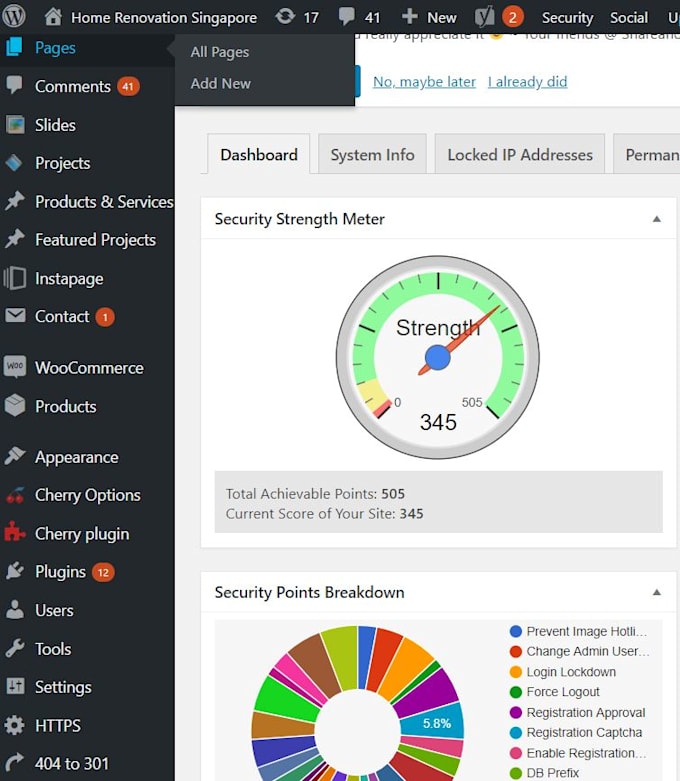The width and height of the screenshot is (680, 781).
Task: Click the orange Login Lockdown legend dot
Action: (516, 672)
